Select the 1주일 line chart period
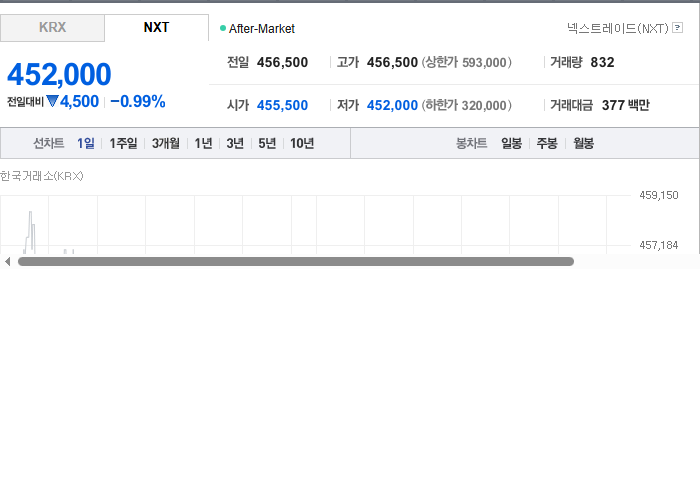 coord(123,143)
